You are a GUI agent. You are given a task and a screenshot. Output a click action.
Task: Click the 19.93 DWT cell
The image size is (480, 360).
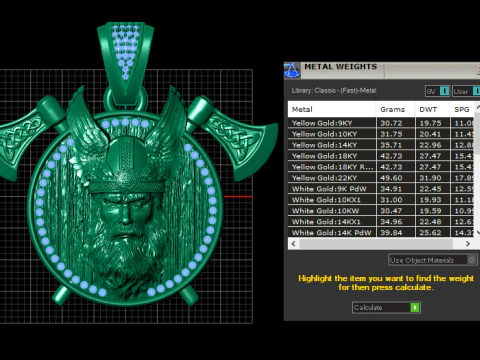coord(433,200)
